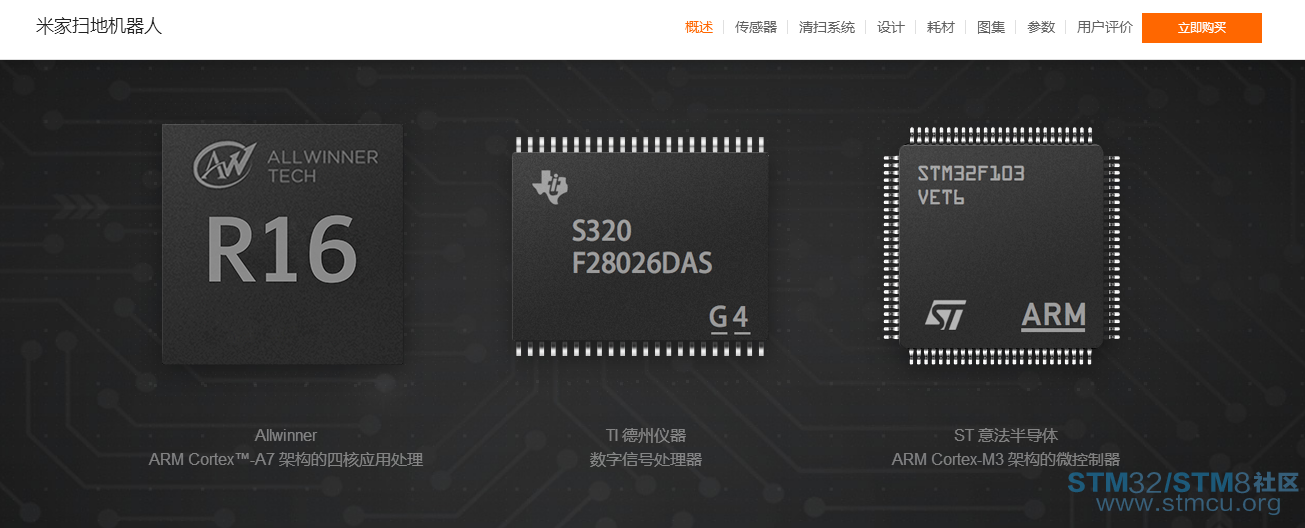Click the Allwinner caption text

point(286,435)
